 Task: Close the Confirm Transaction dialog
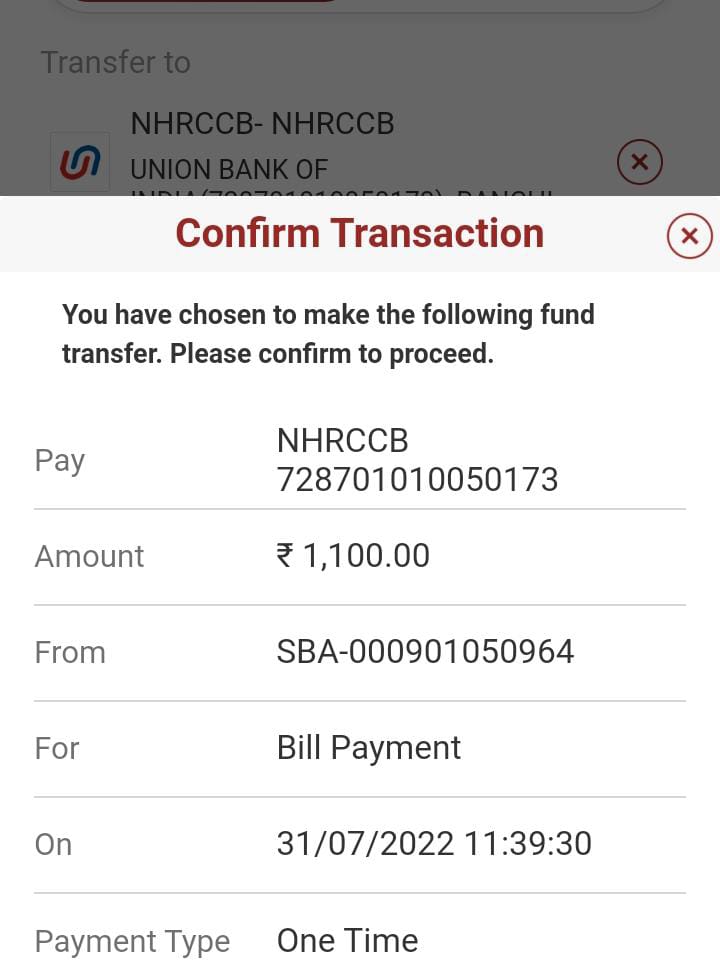point(689,236)
